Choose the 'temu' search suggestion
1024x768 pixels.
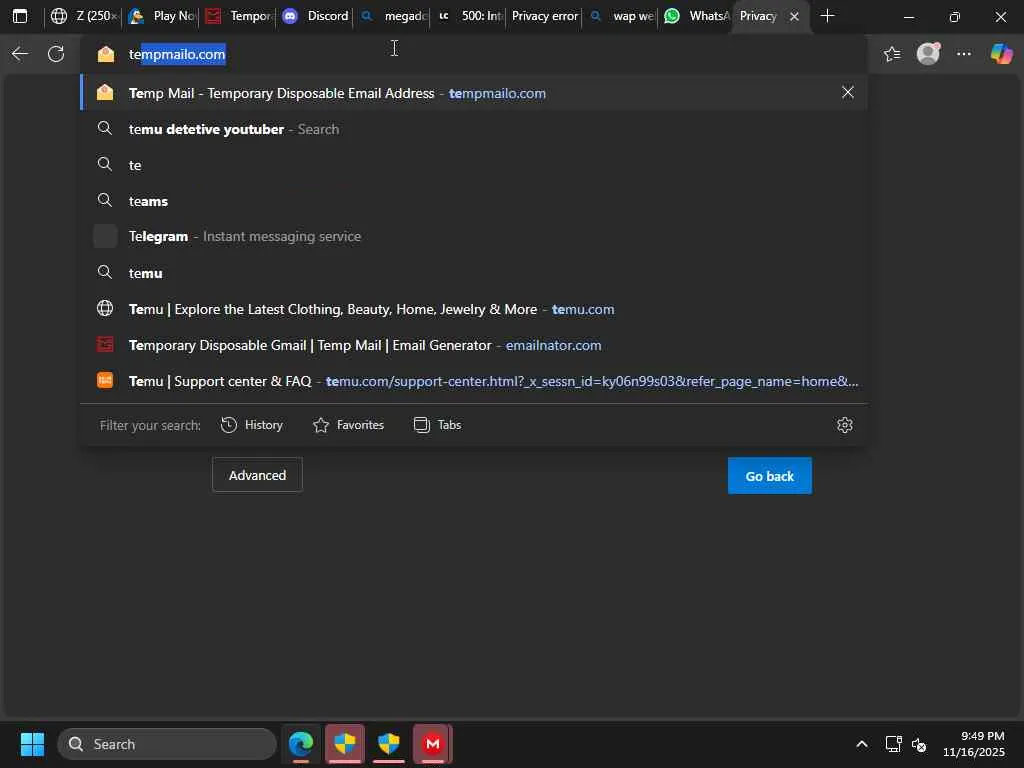click(x=473, y=272)
